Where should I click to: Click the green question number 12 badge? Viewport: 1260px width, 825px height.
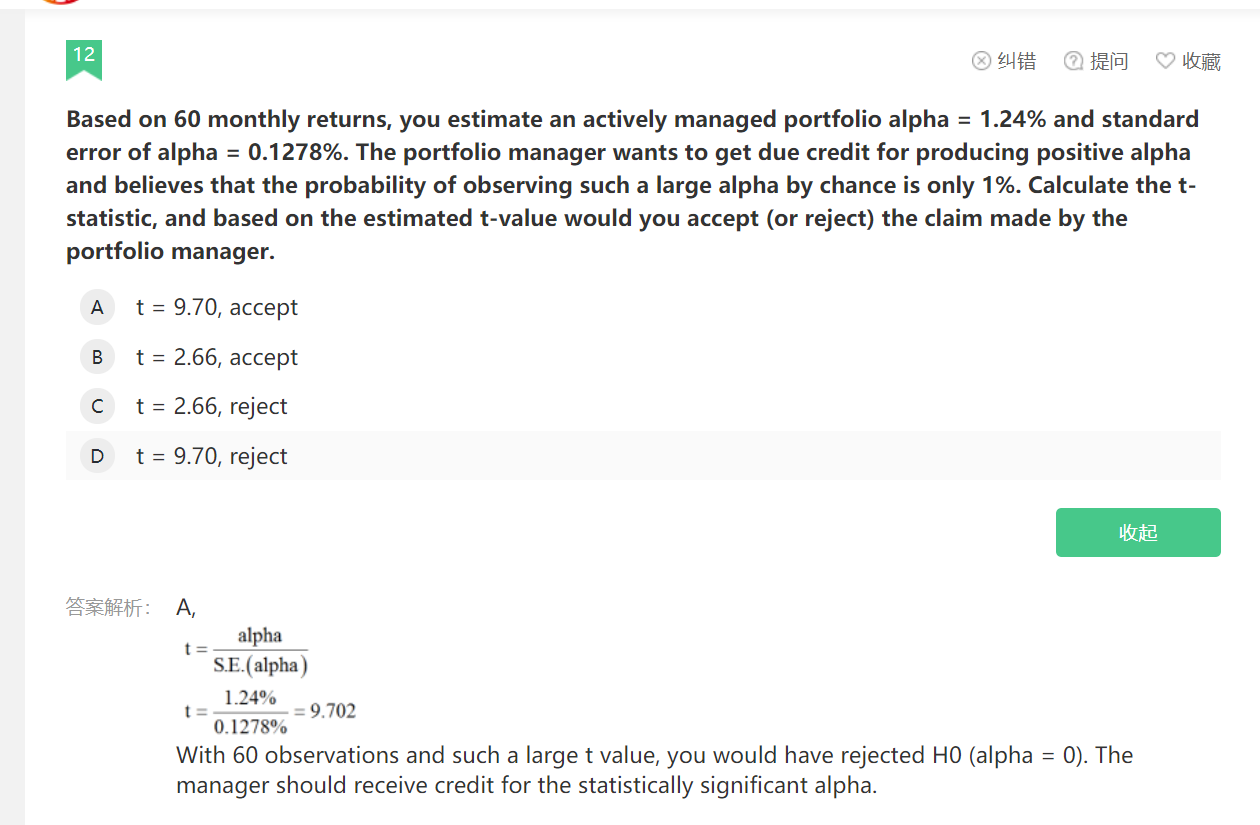tap(84, 59)
